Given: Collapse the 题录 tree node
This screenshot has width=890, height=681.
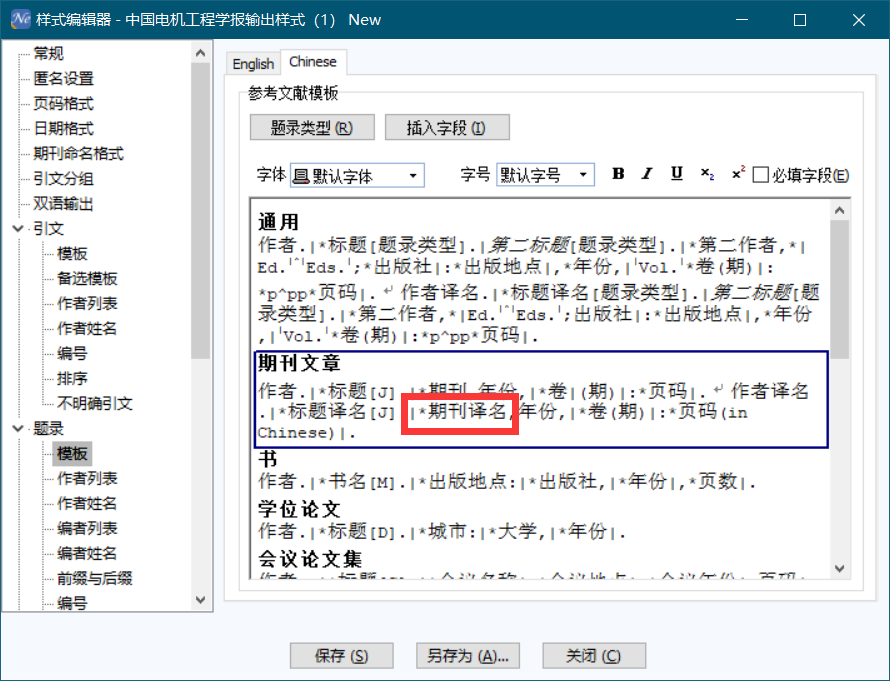Looking at the screenshot, I should [18, 428].
